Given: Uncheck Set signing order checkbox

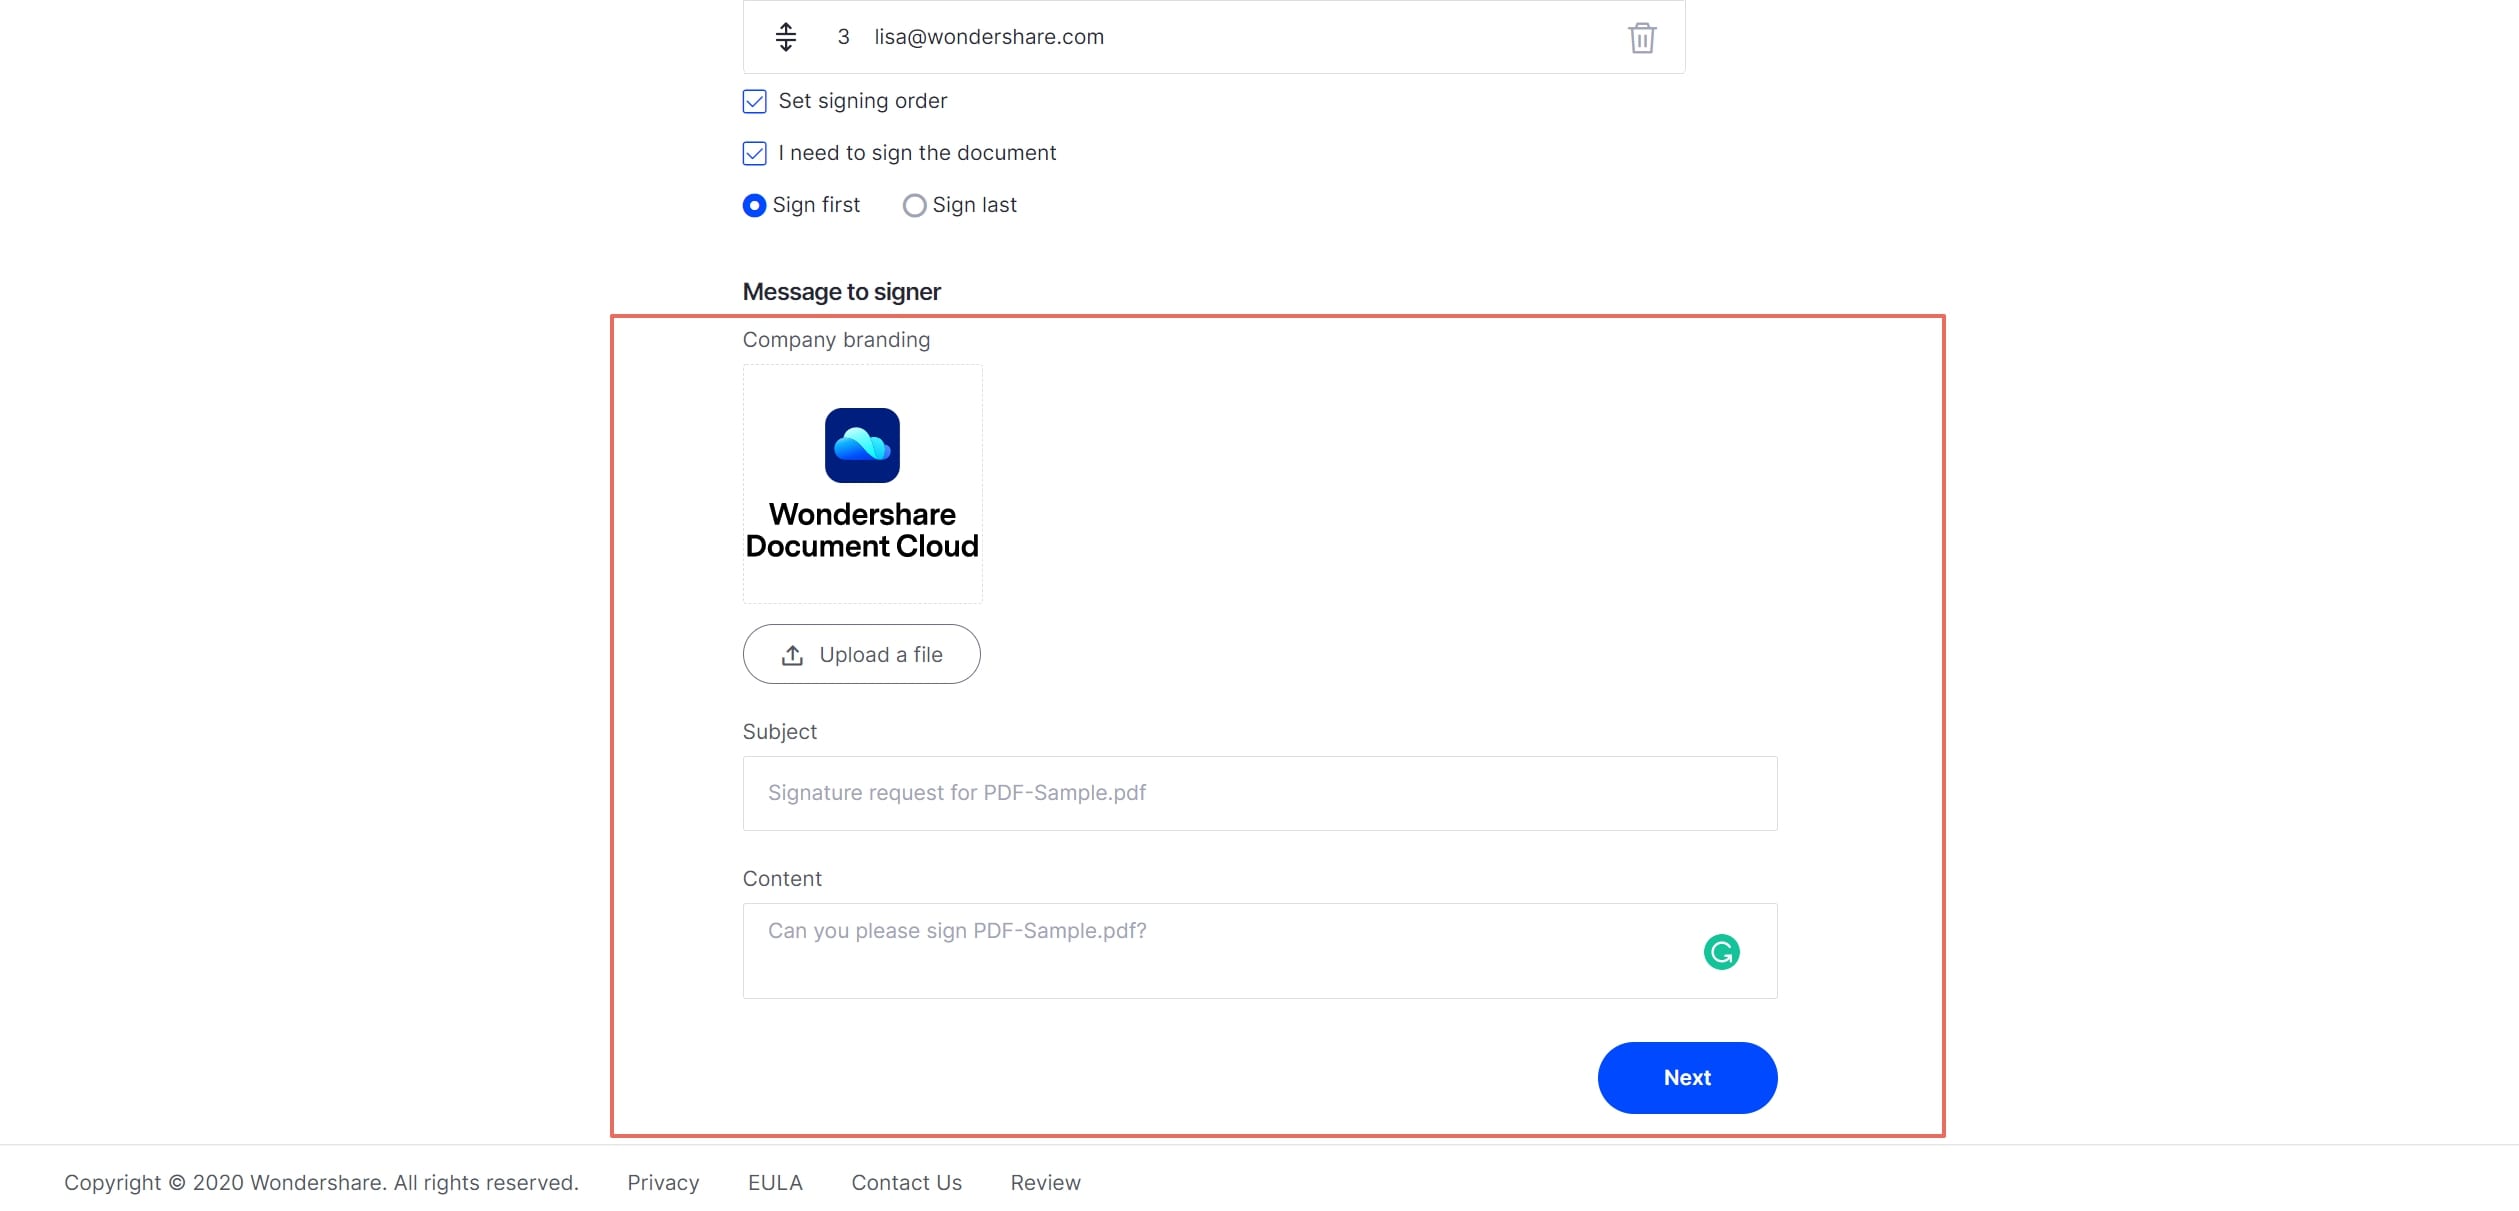Looking at the screenshot, I should coord(755,101).
